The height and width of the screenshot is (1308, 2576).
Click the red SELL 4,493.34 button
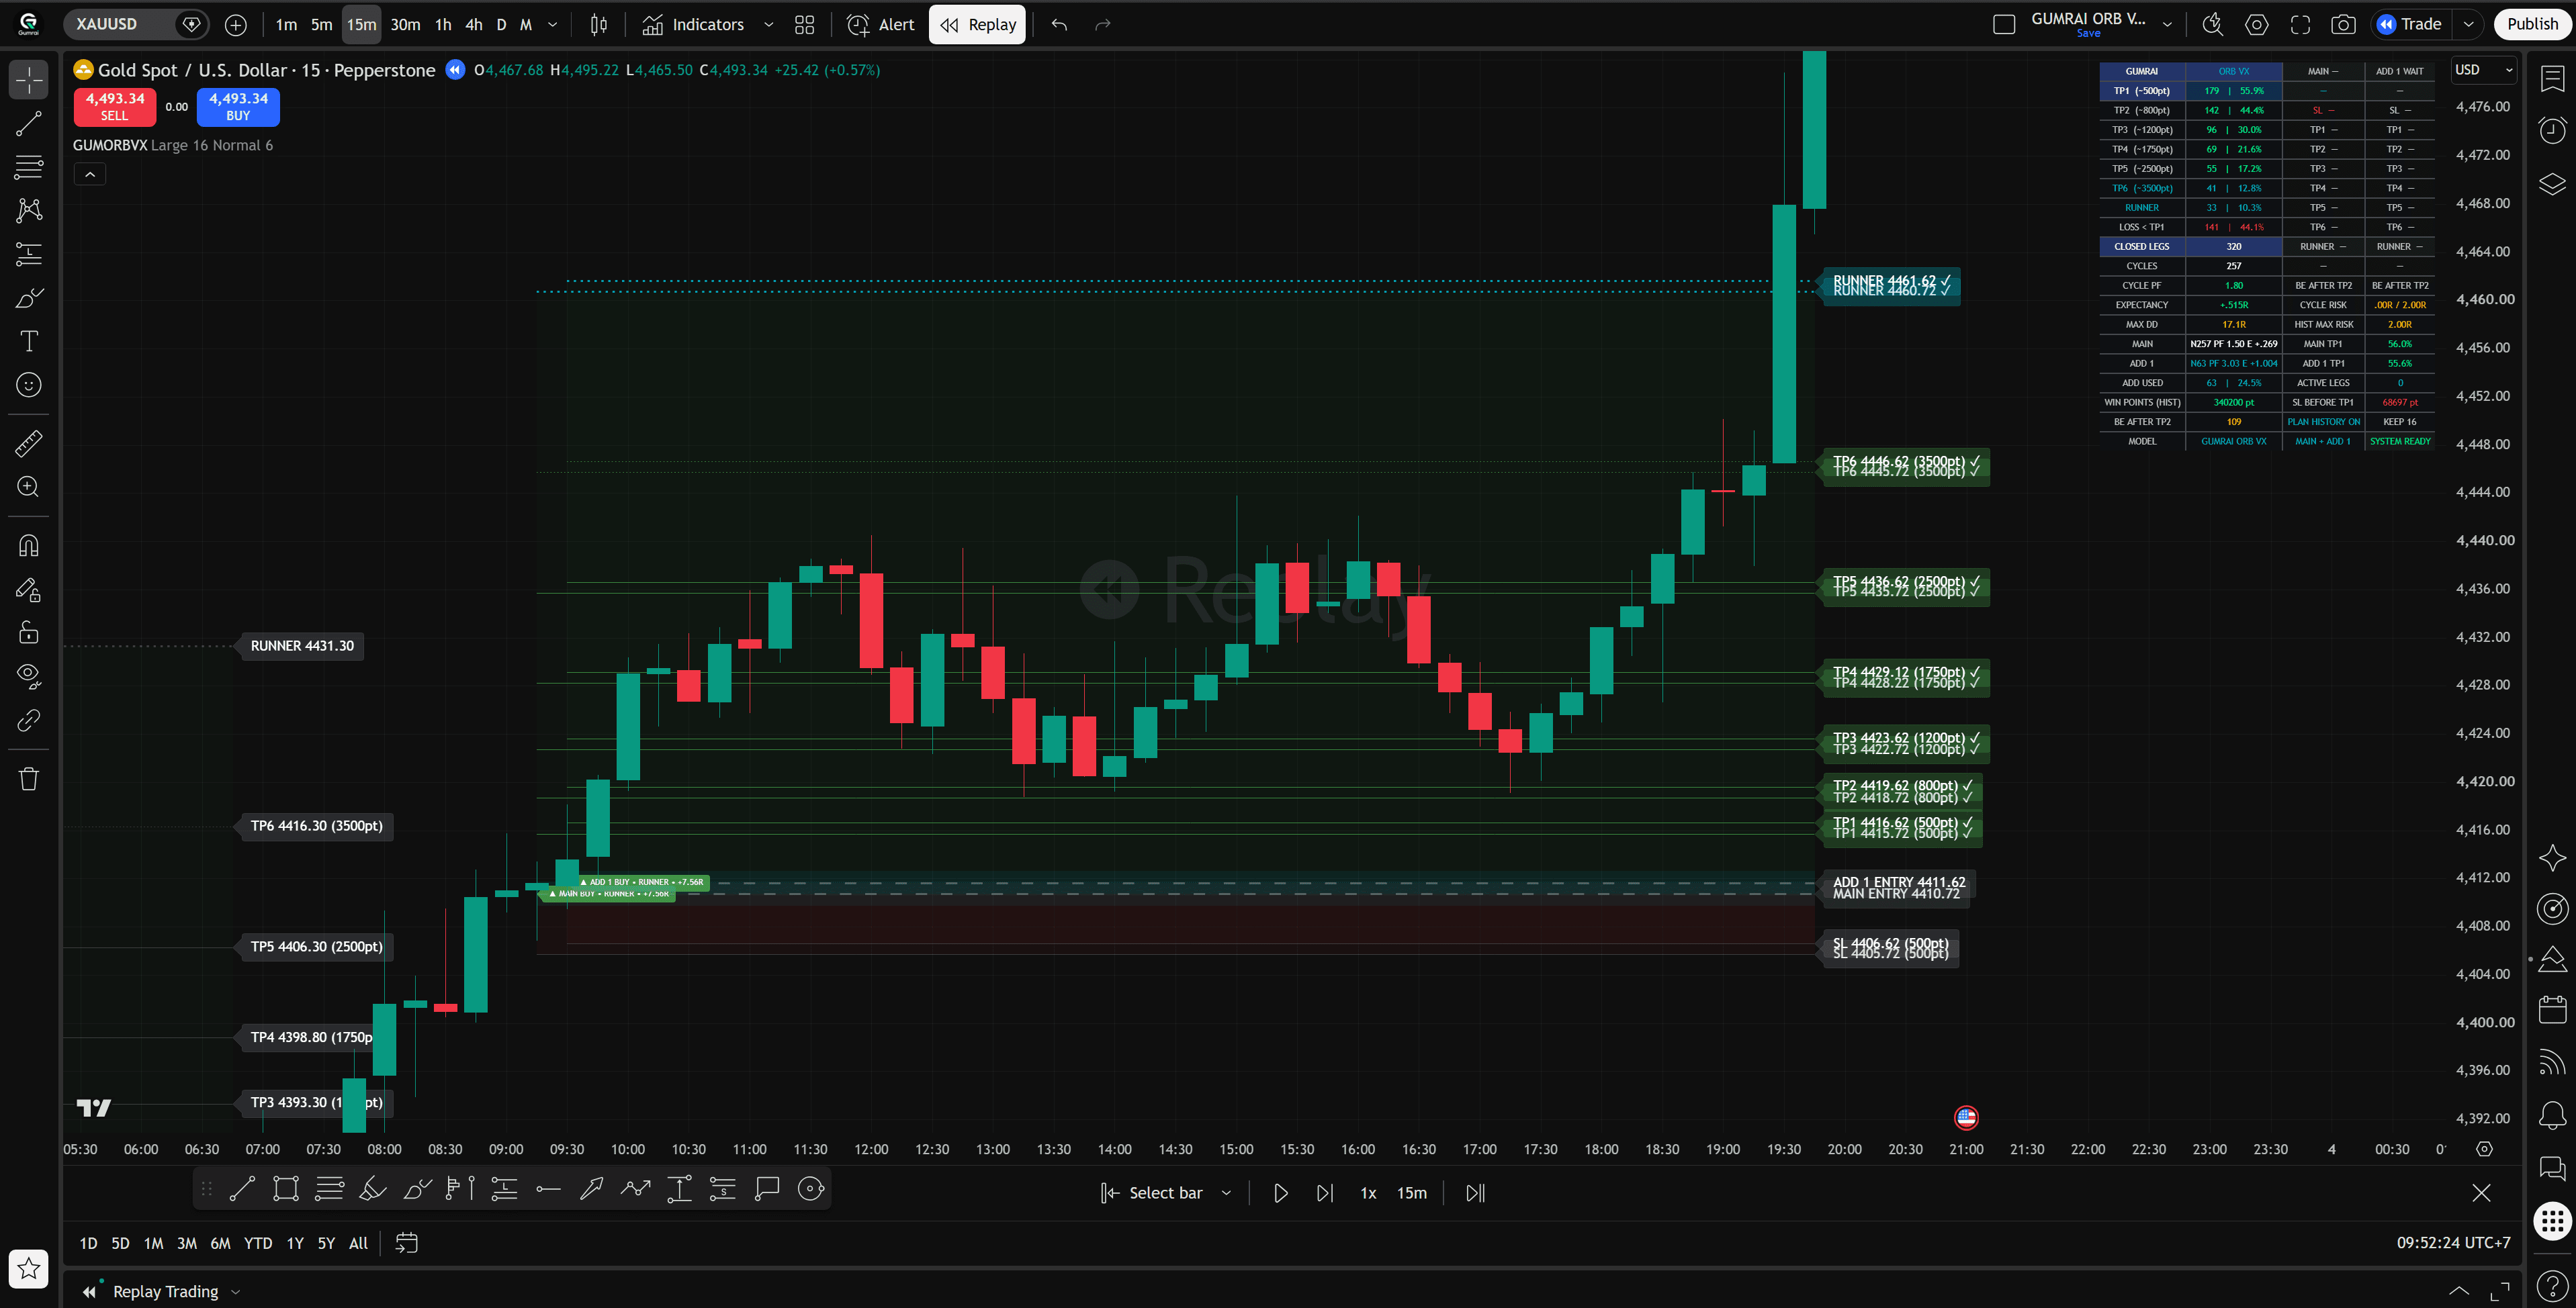(x=115, y=107)
